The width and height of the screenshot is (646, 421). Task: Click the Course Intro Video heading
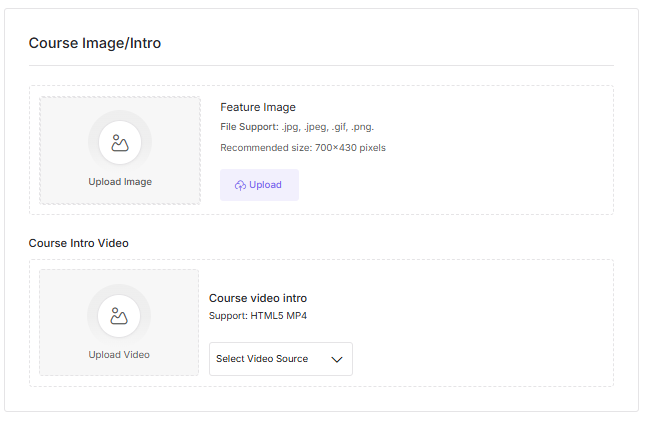coord(79,243)
